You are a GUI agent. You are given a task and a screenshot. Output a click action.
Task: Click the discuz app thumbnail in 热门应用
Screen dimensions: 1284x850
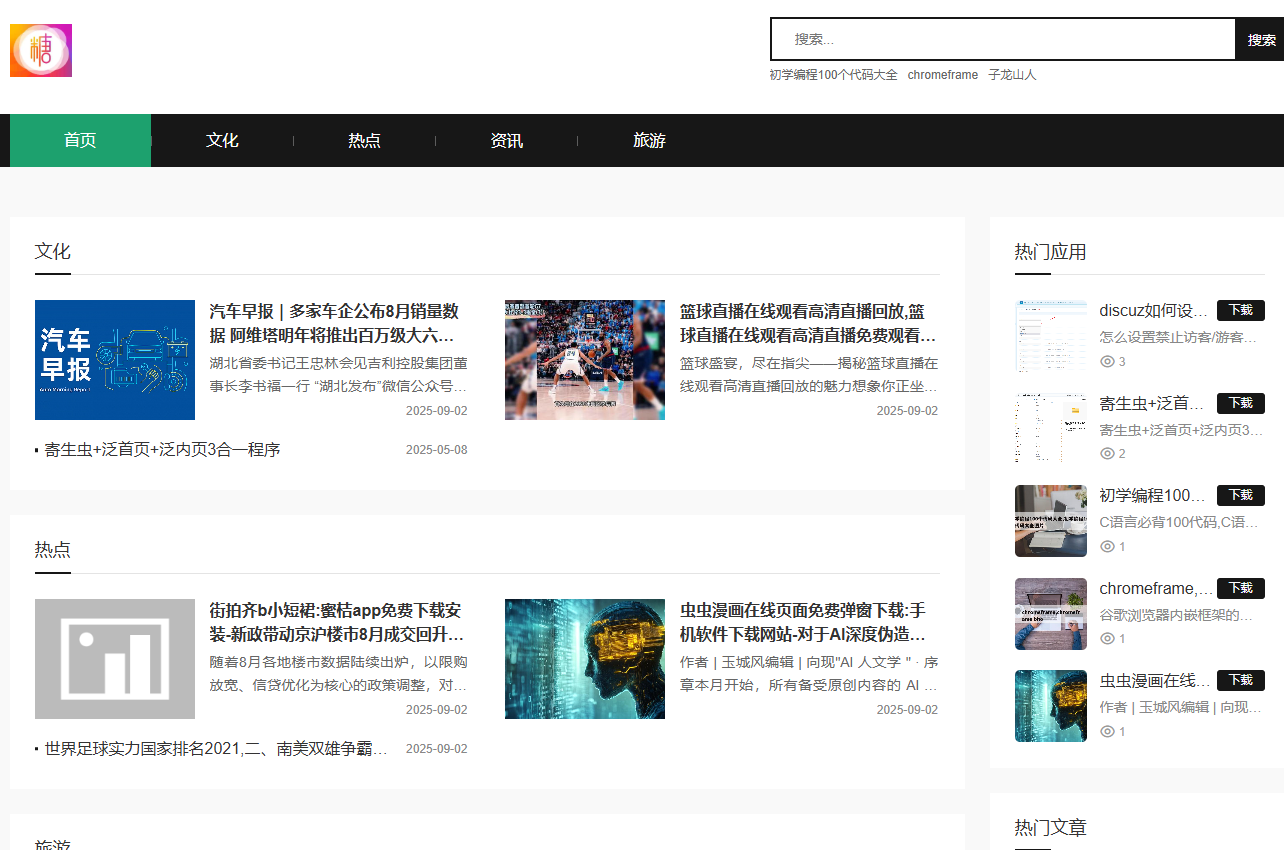(1051, 334)
